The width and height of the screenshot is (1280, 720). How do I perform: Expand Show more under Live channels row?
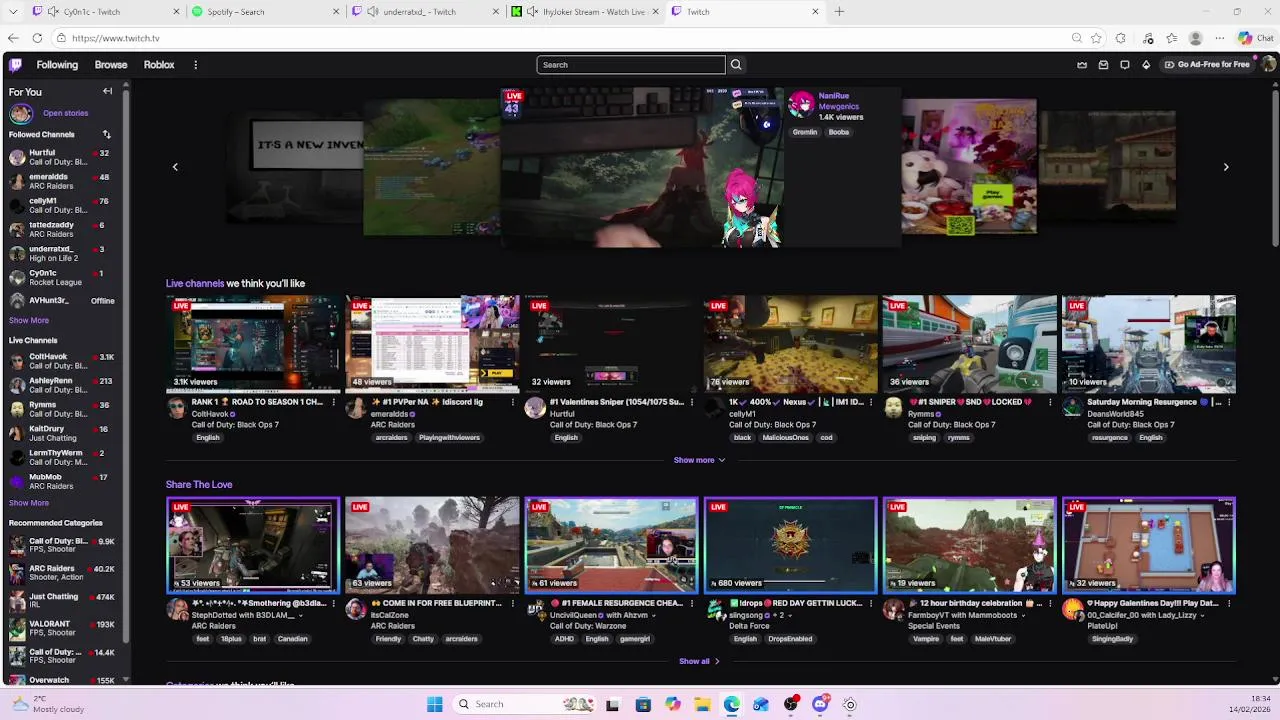click(x=699, y=460)
